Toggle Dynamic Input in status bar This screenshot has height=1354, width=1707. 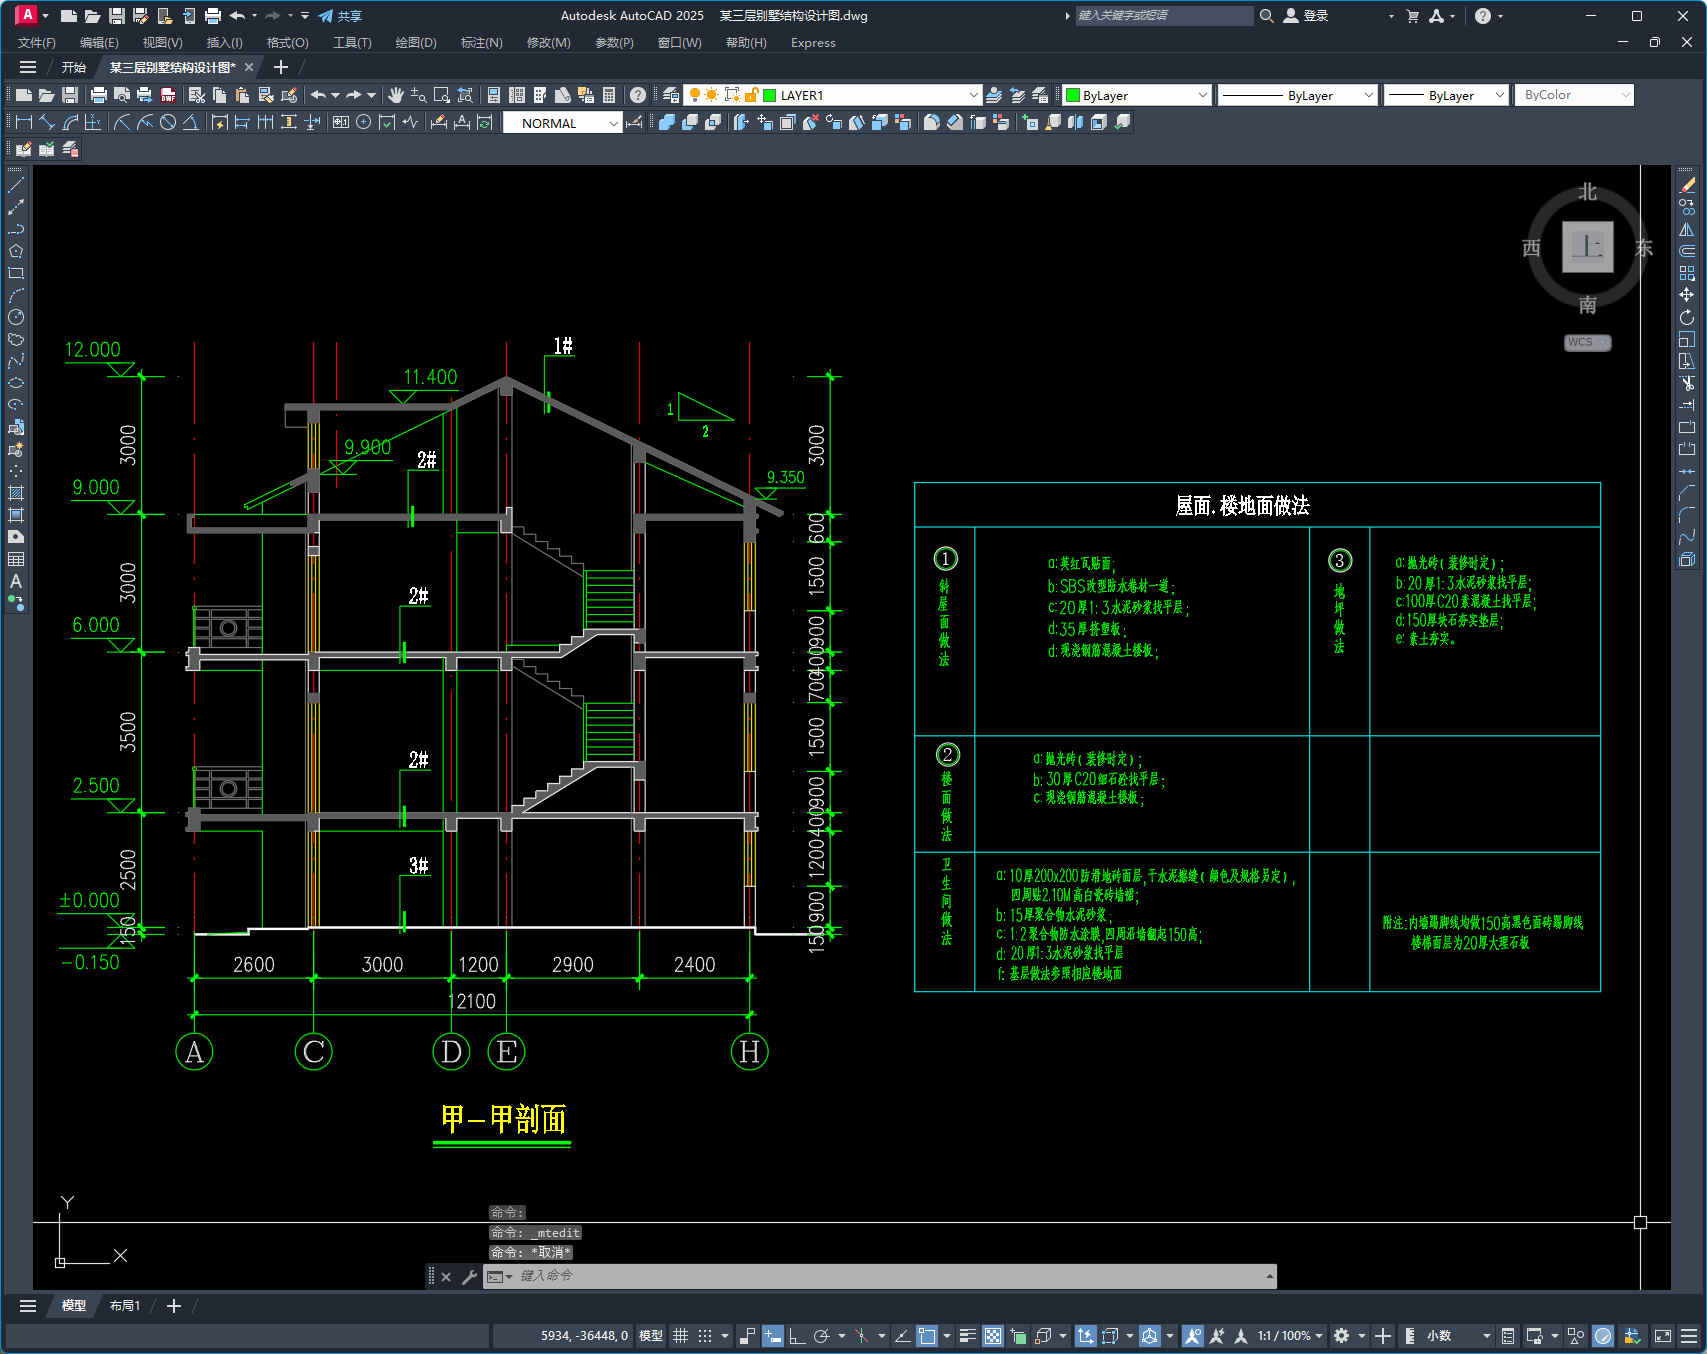773,1335
